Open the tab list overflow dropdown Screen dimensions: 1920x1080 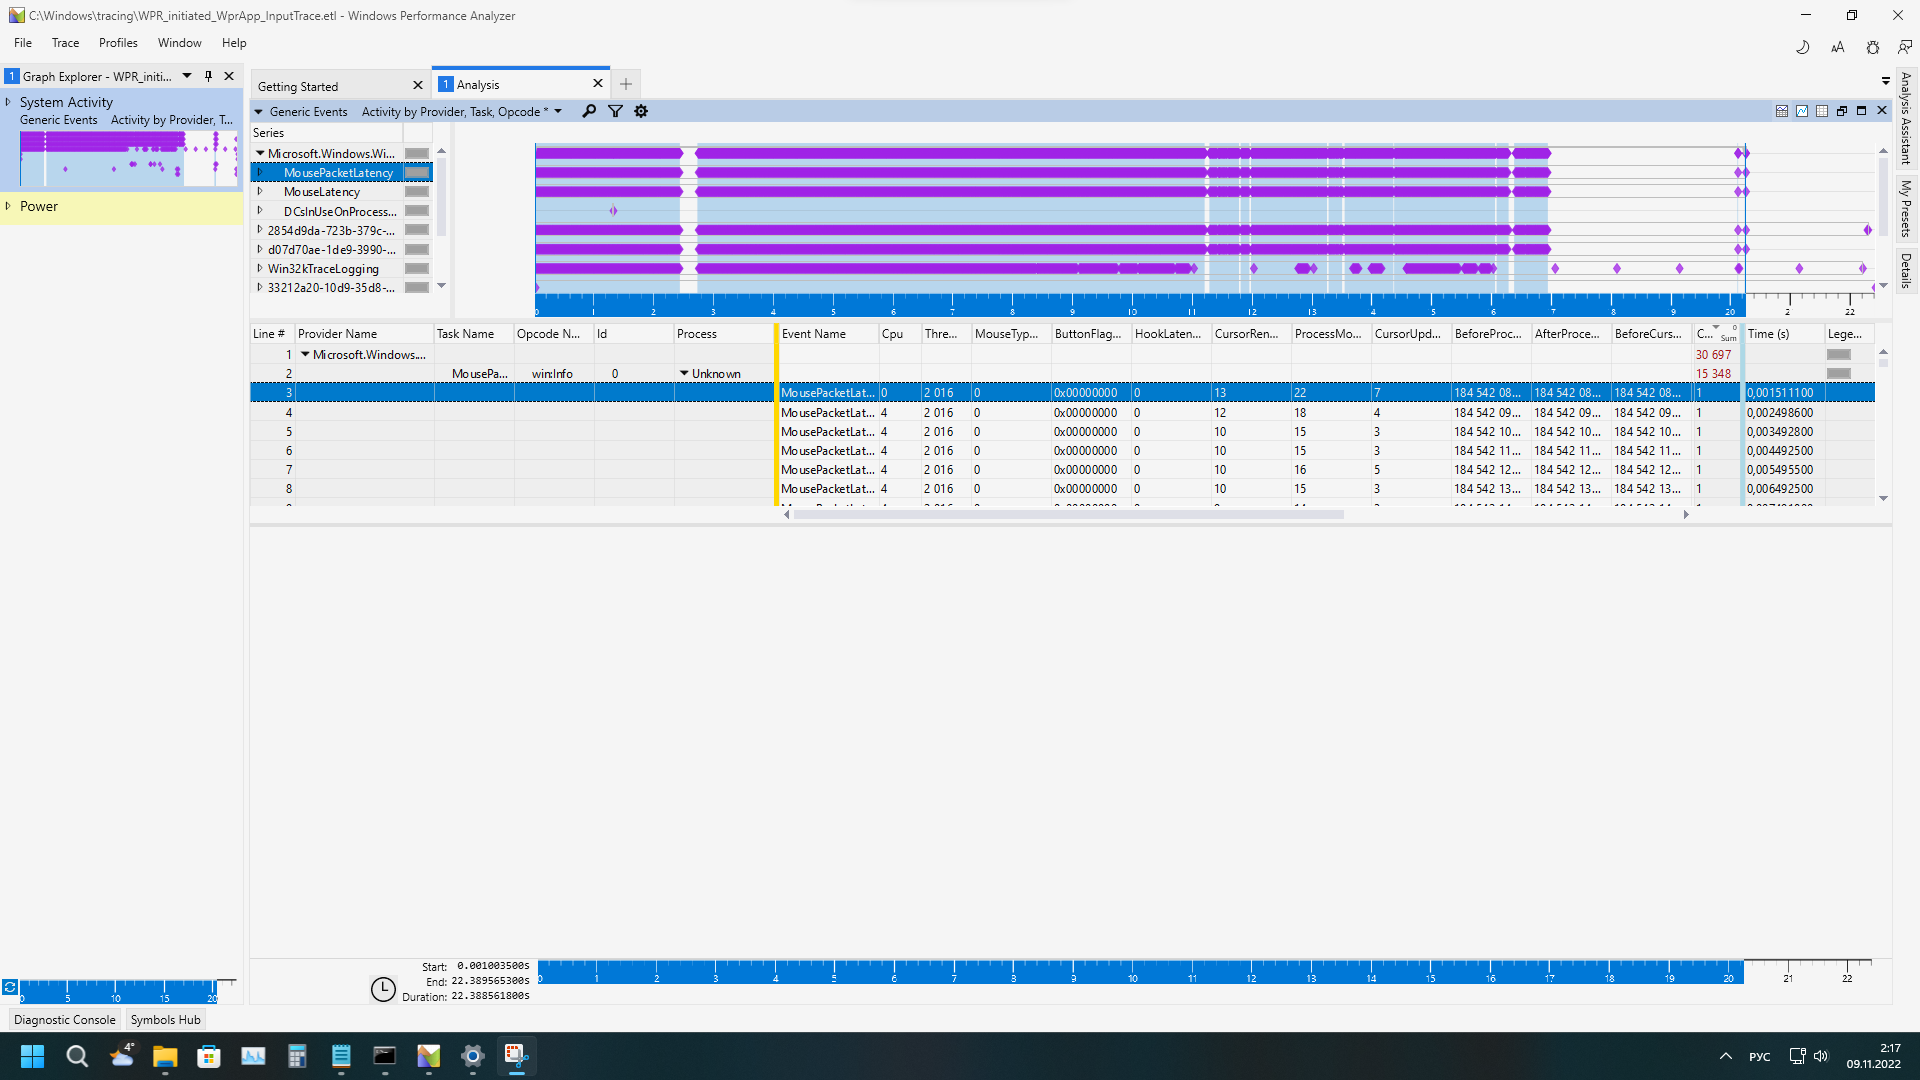[x=1885, y=81]
